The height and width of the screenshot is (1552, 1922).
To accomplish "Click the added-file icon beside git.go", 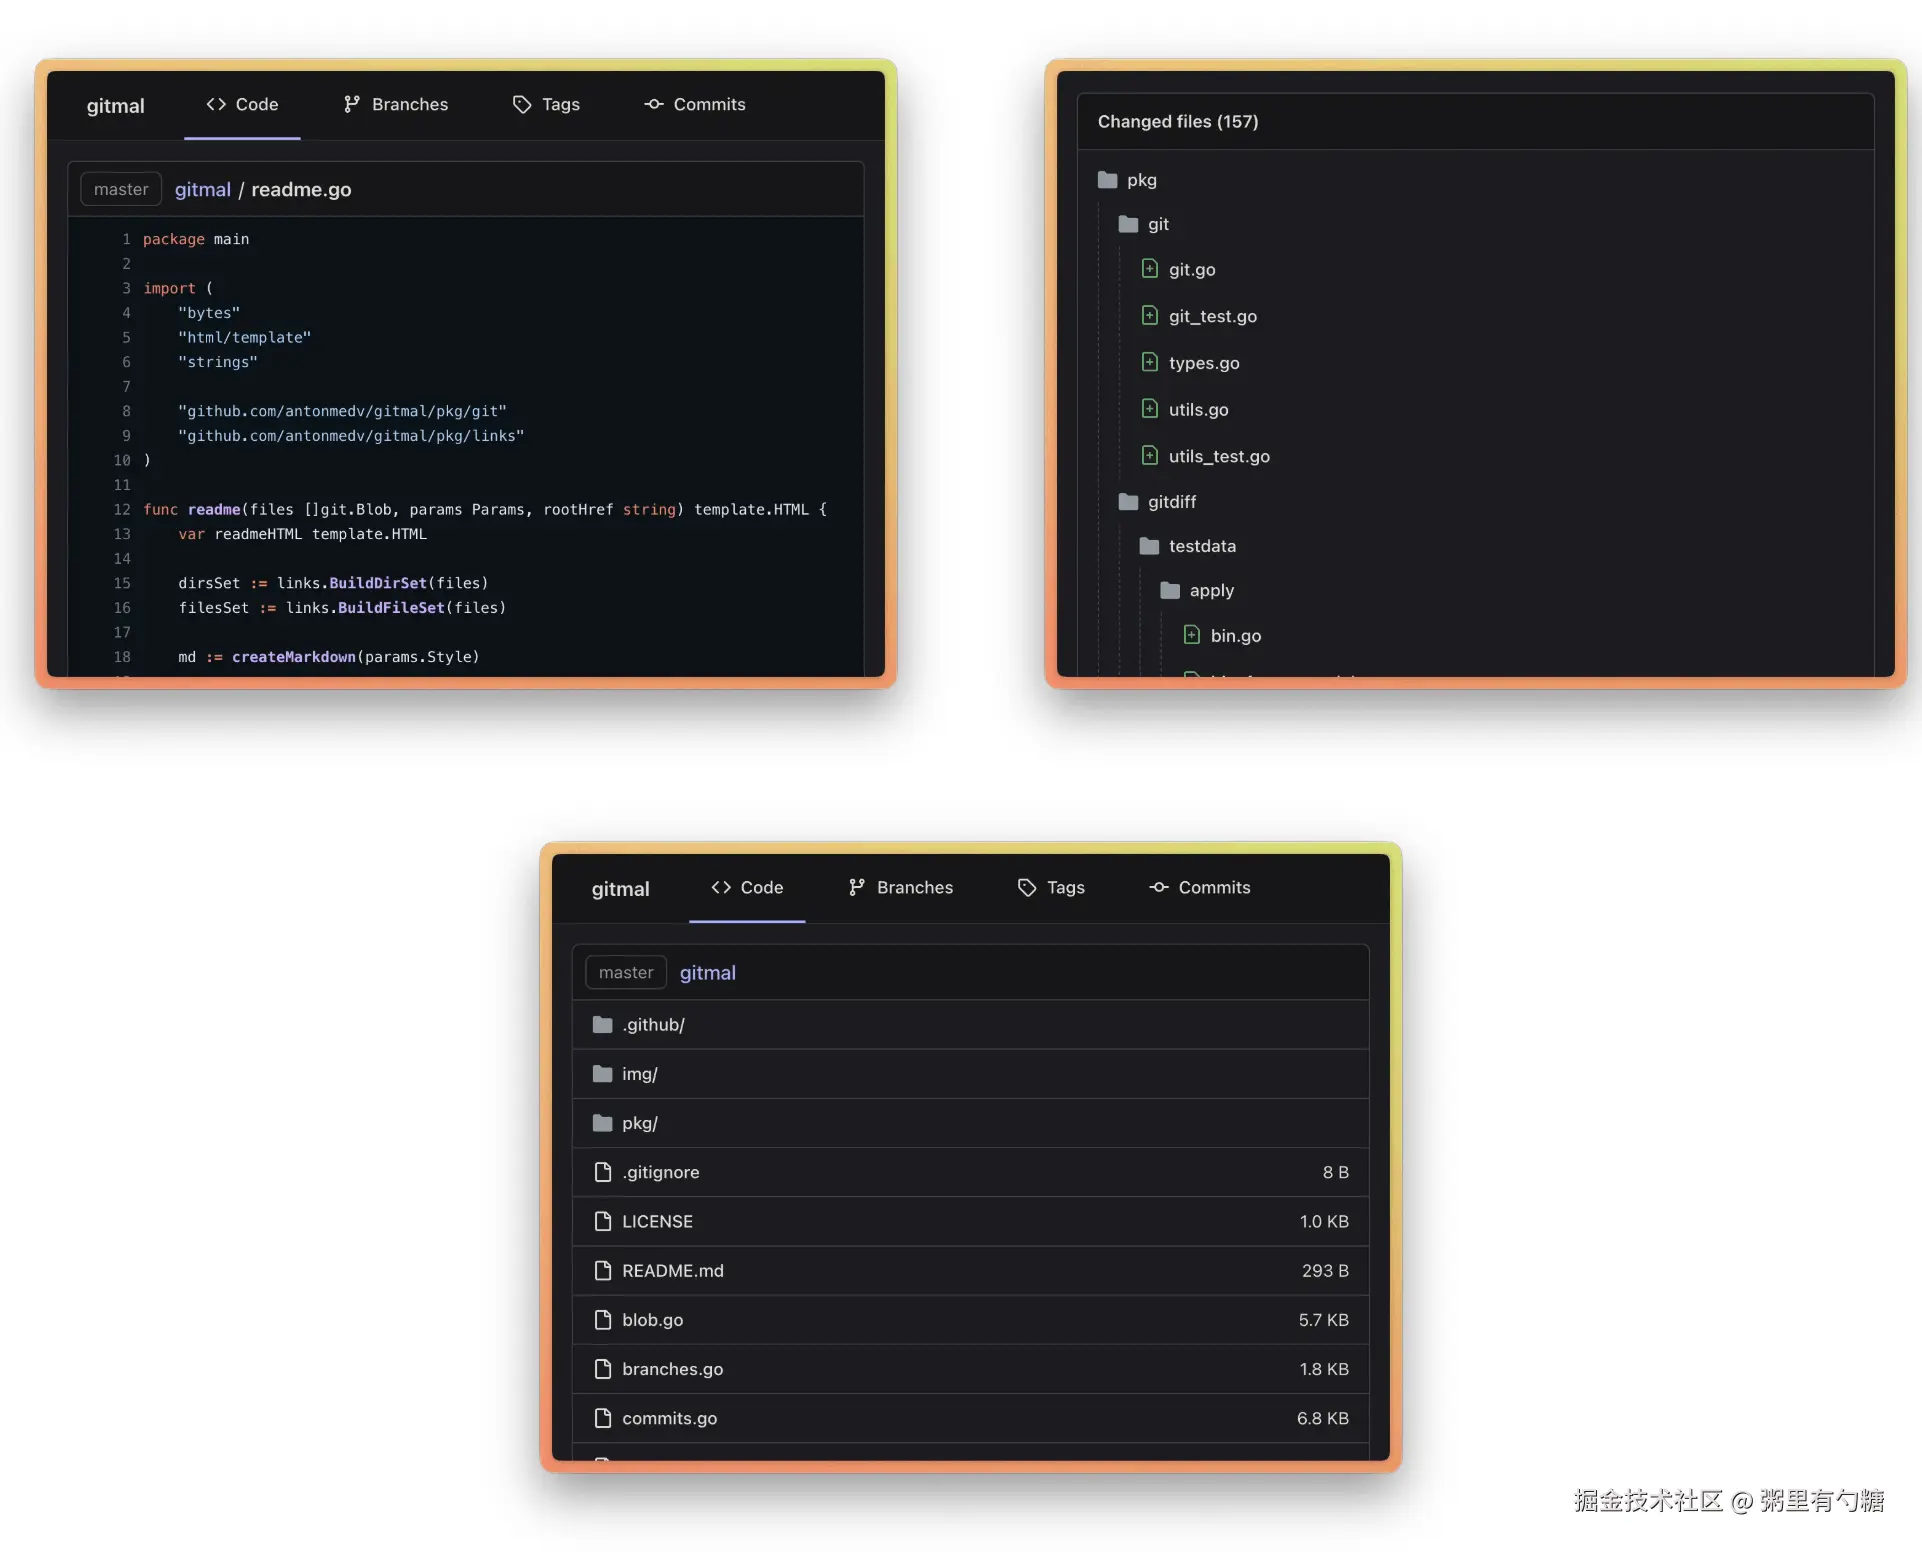I will 1150,269.
